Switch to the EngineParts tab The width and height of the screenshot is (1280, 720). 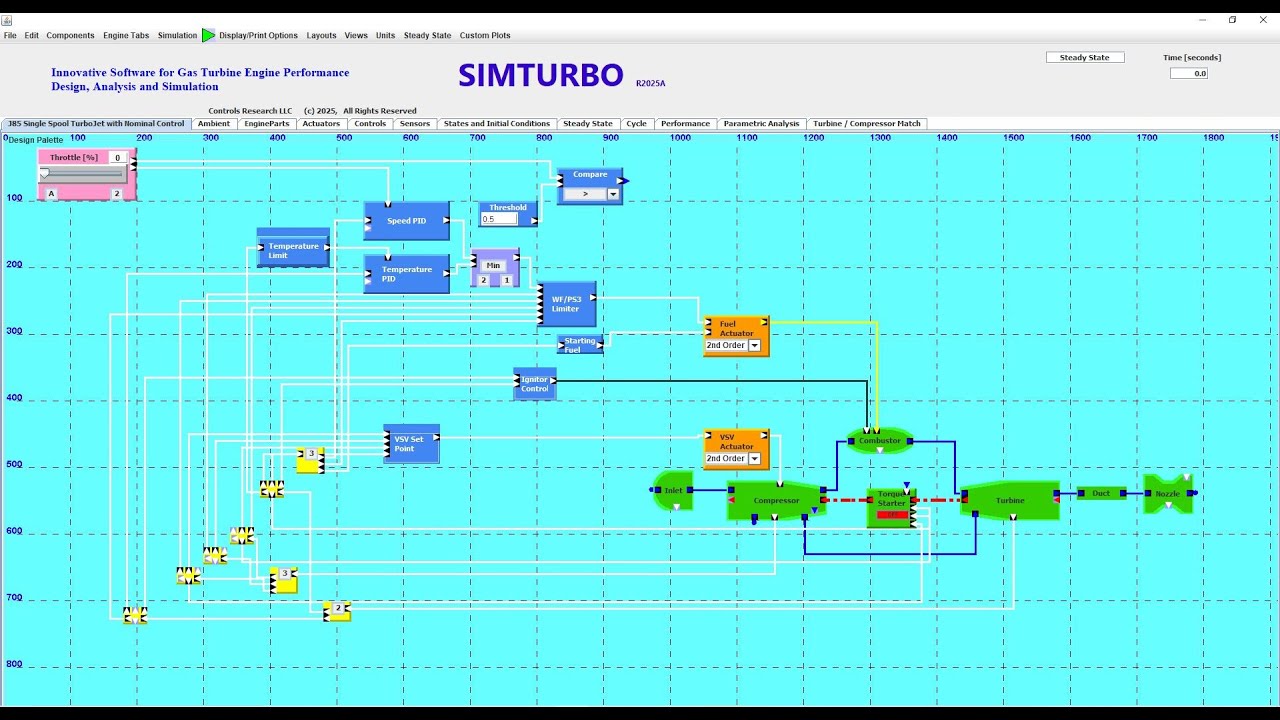[267, 124]
